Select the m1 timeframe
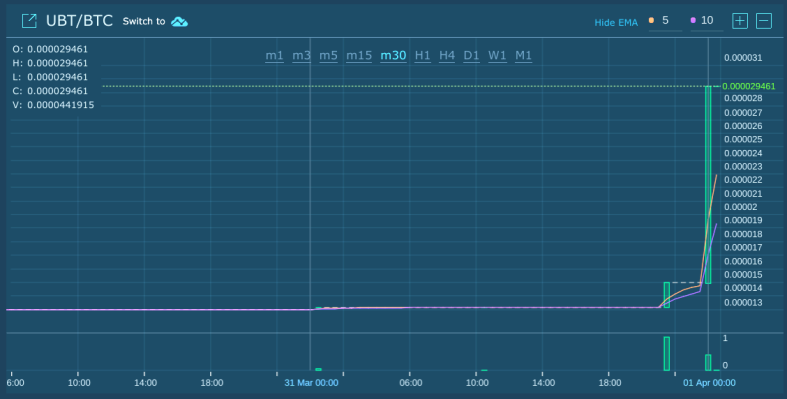This screenshot has height=399, width=787. 275,56
